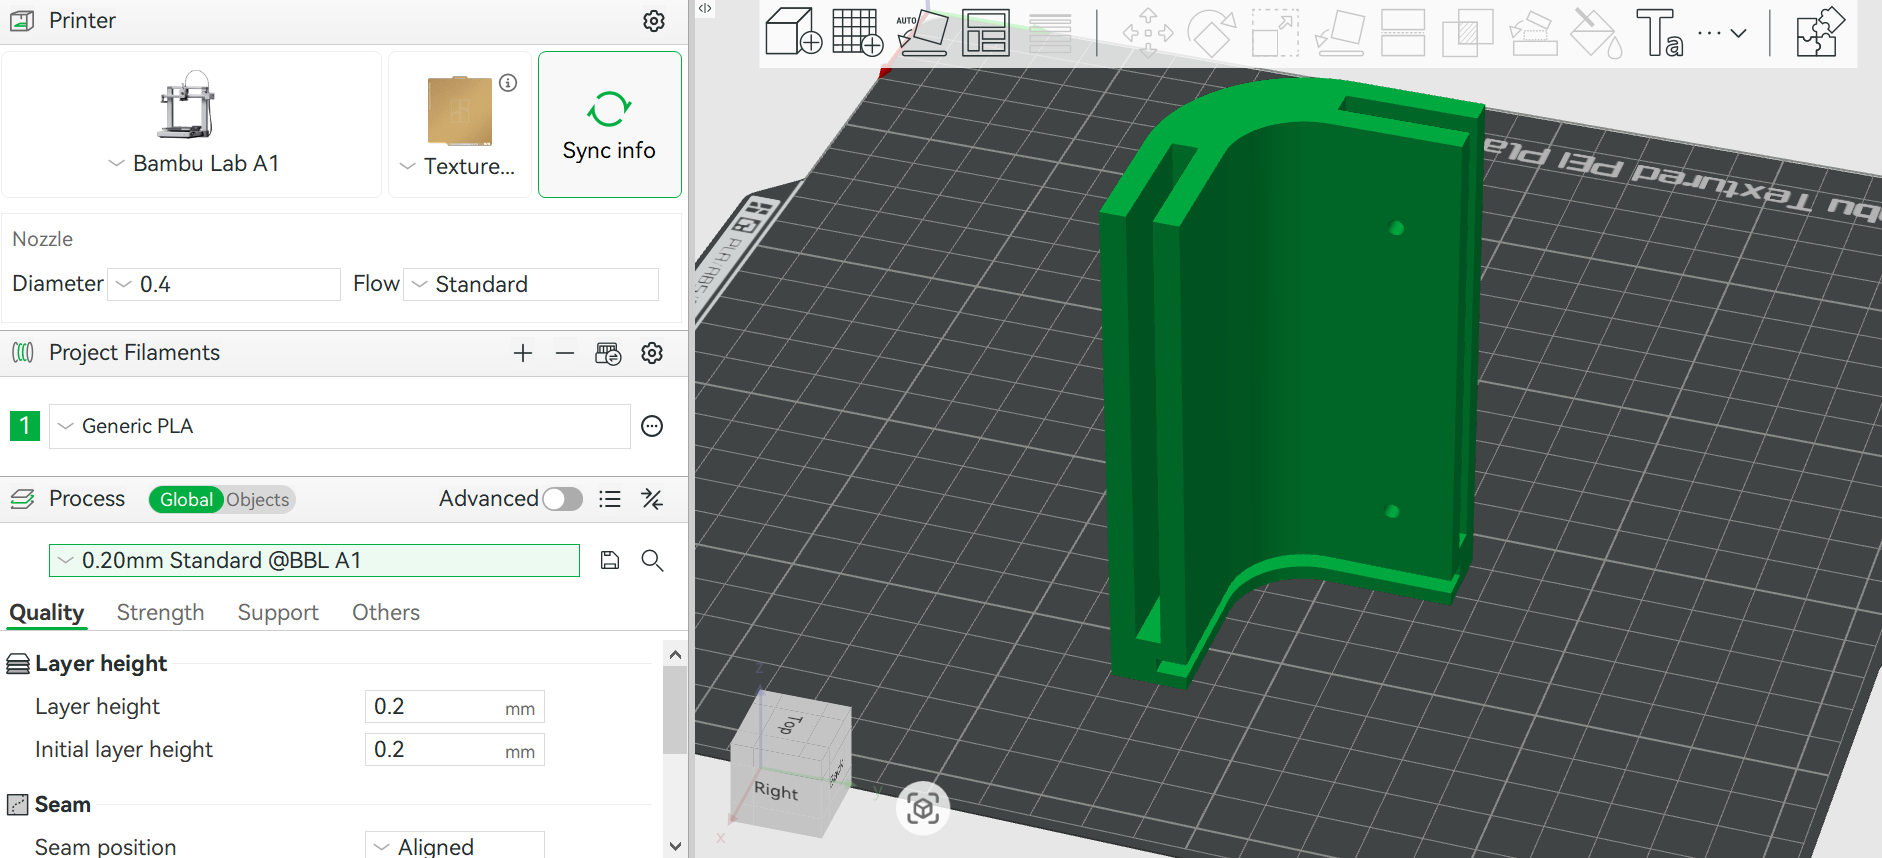The height and width of the screenshot is (858, 1882).
Task: Click the bed plate thumbnail image
Action: (459, 111)
